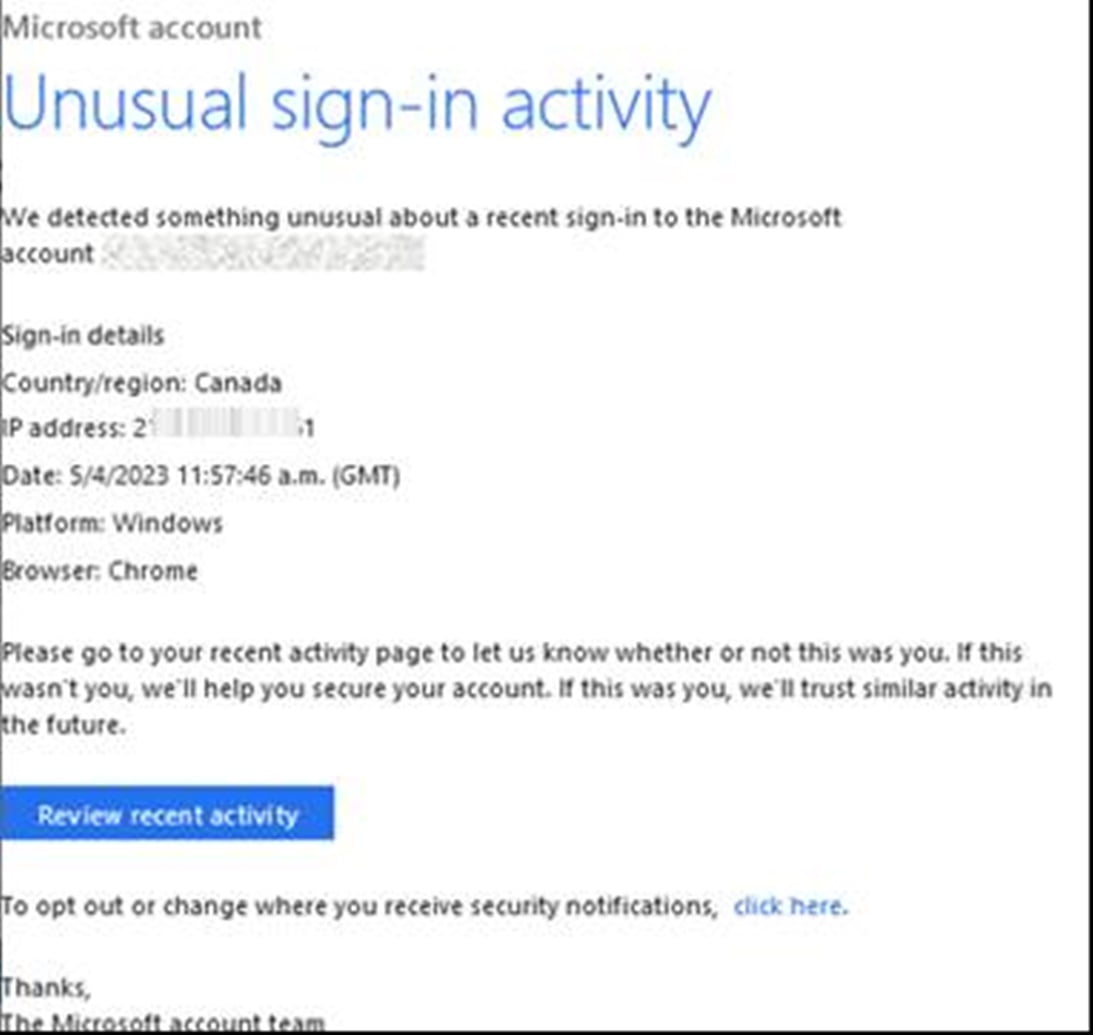1093x1035 pixels.
Task: Click the Review recent activity button
Action: click(x=167, y=813)
